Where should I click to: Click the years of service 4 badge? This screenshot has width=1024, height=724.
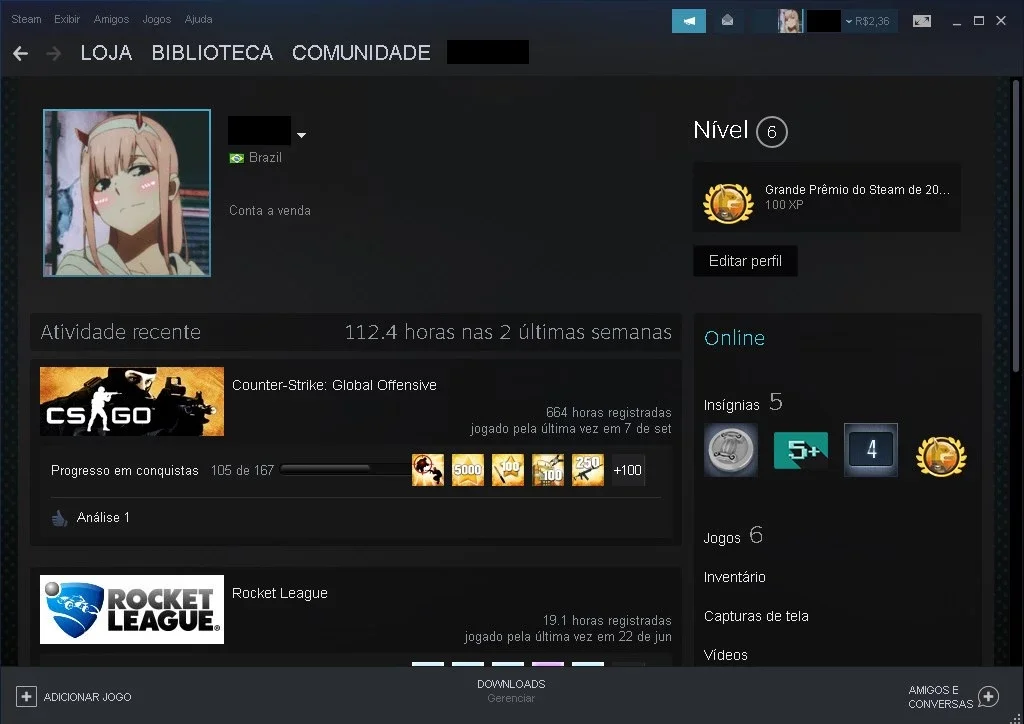point(871,450)
